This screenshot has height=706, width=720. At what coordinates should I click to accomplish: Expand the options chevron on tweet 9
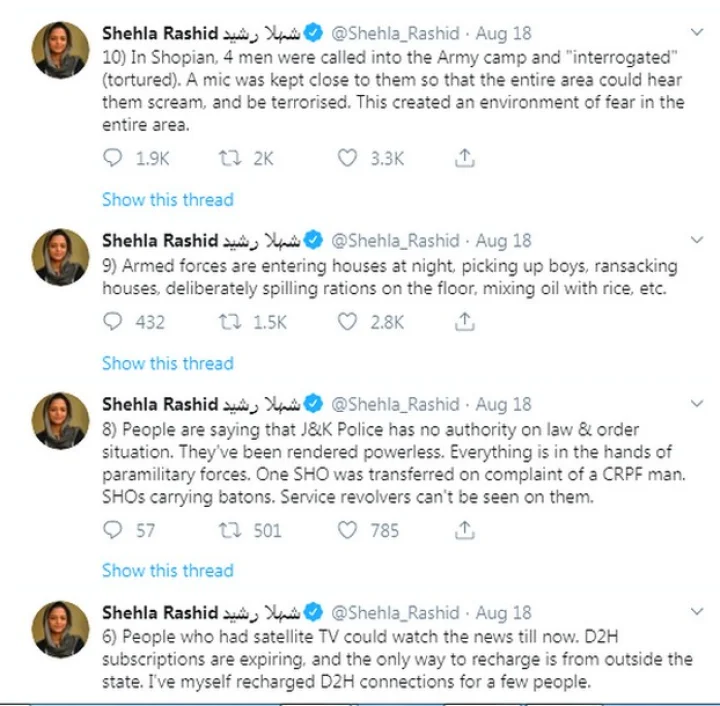click(x=697, y=240)
